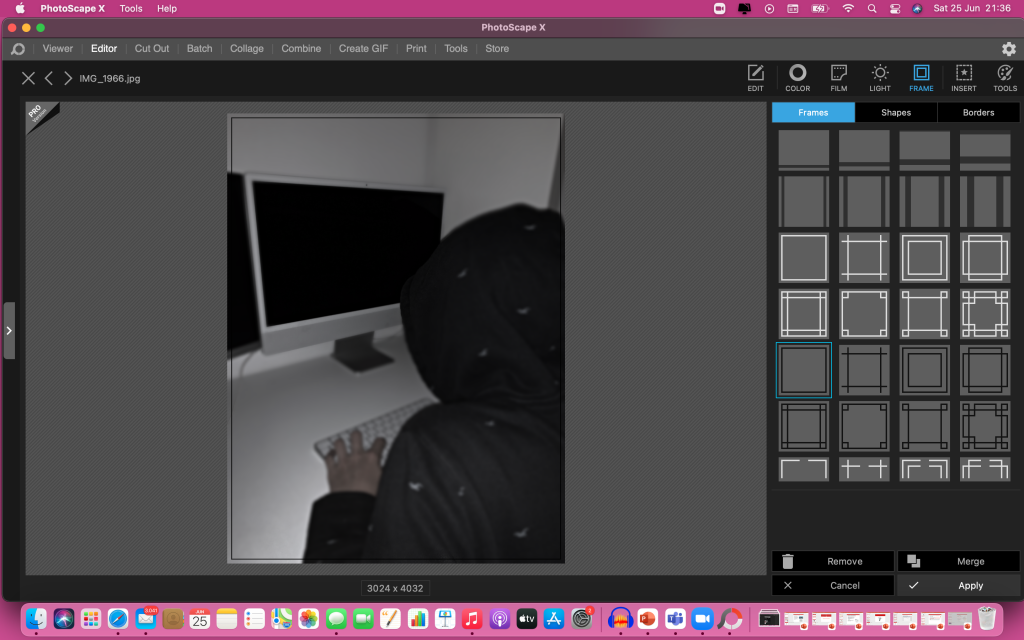Image resolution: width=1024 pixels, height=640 pixels.
Task: Open the TOOLS panel icon
Action: click(1004, 78)
